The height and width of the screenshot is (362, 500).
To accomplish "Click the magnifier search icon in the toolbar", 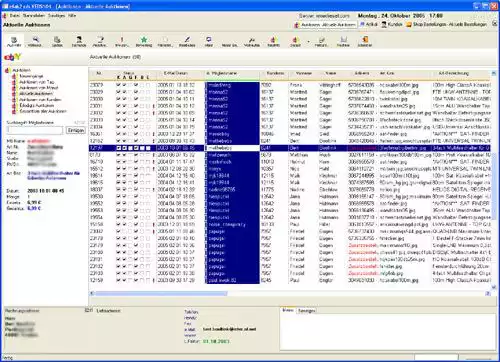I will [35, 39].
